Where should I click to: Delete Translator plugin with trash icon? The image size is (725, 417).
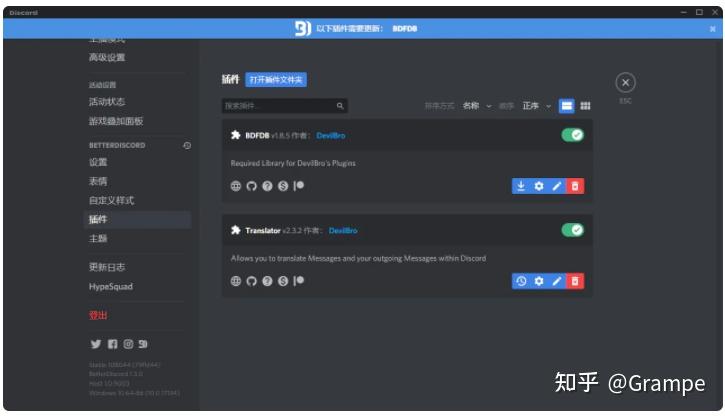click(575, 281)
